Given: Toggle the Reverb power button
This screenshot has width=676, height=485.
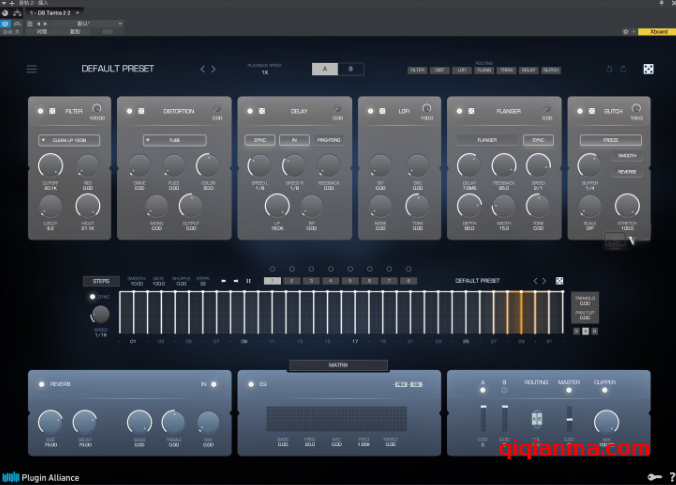Looking at the screenshot, I should (41, 384).
